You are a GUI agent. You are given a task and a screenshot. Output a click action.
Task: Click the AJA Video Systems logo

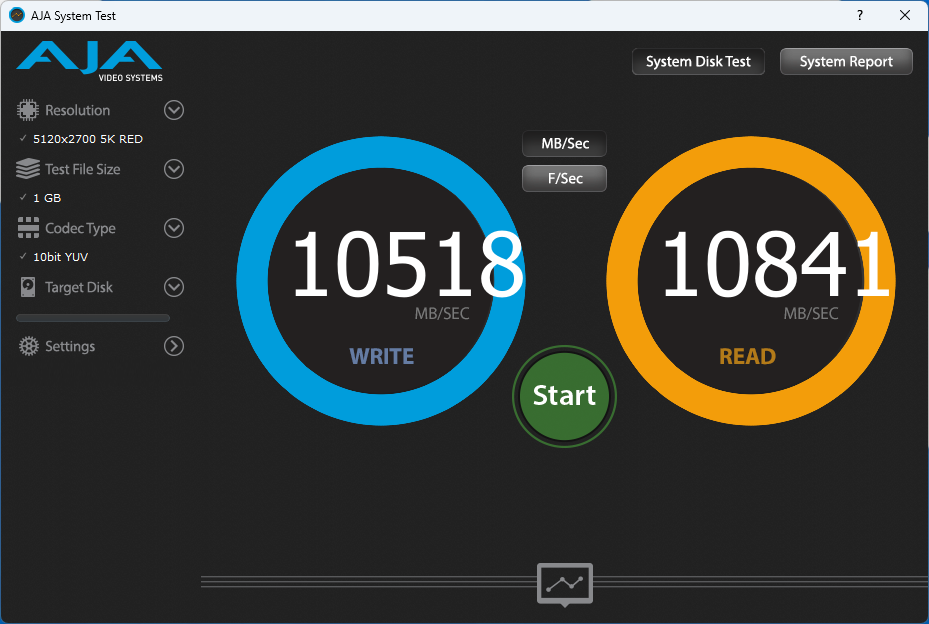[89, 62]
